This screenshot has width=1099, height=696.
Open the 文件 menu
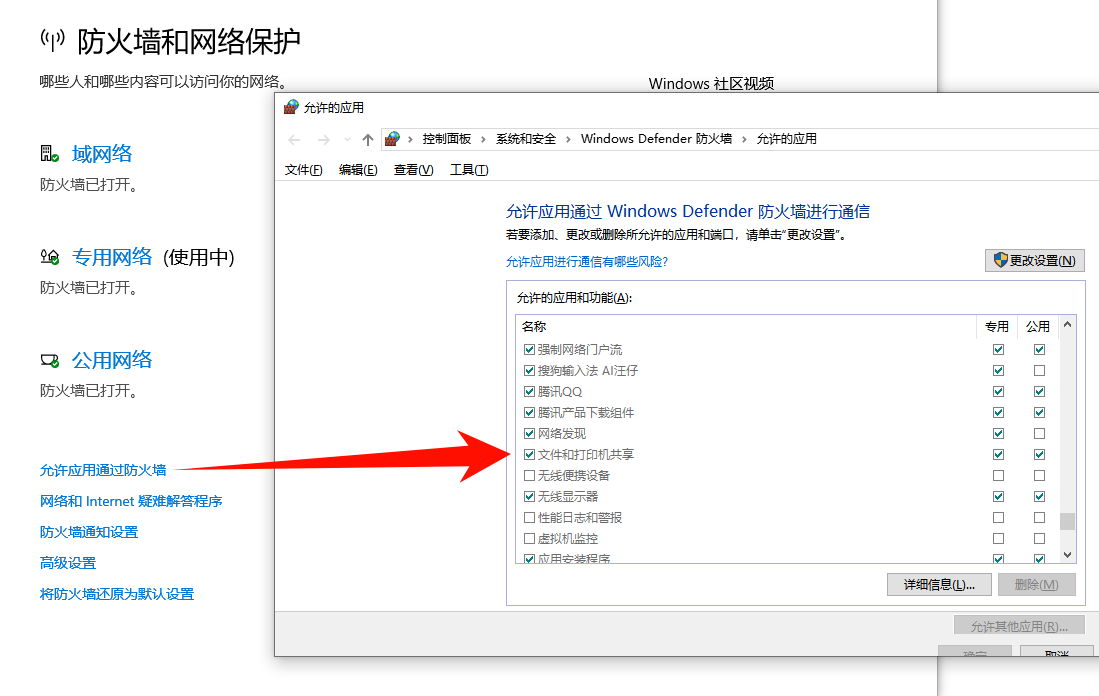300,169
